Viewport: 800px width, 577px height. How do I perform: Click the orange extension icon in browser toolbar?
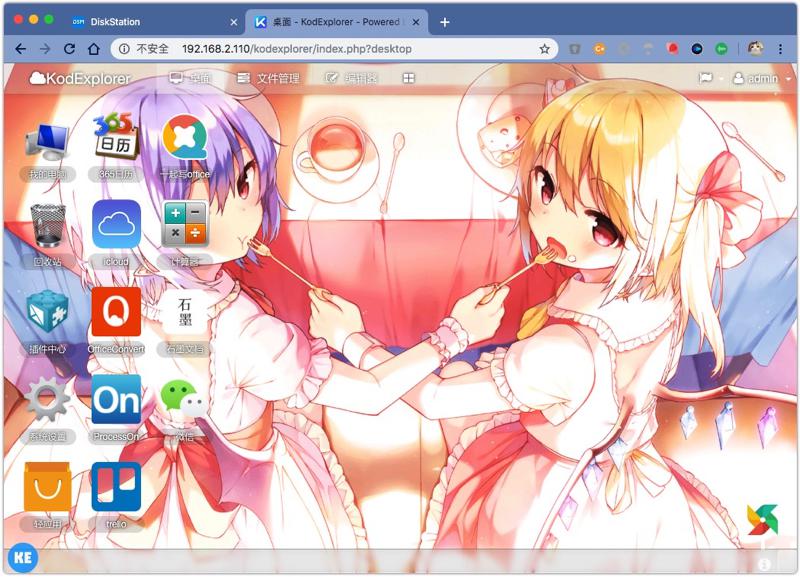tap(599, 49)
